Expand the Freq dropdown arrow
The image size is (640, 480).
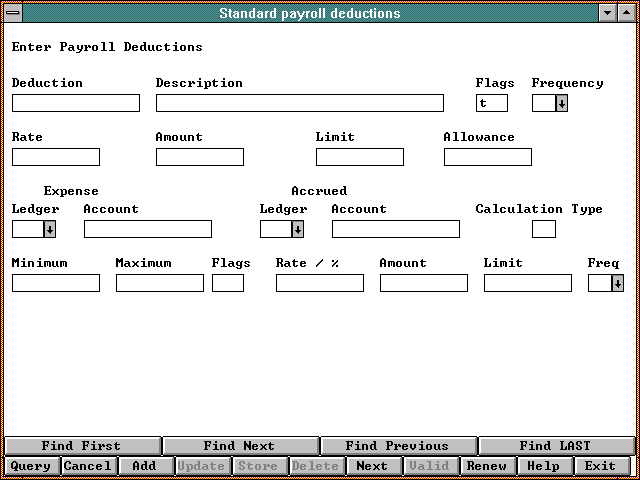coord(617,283)
